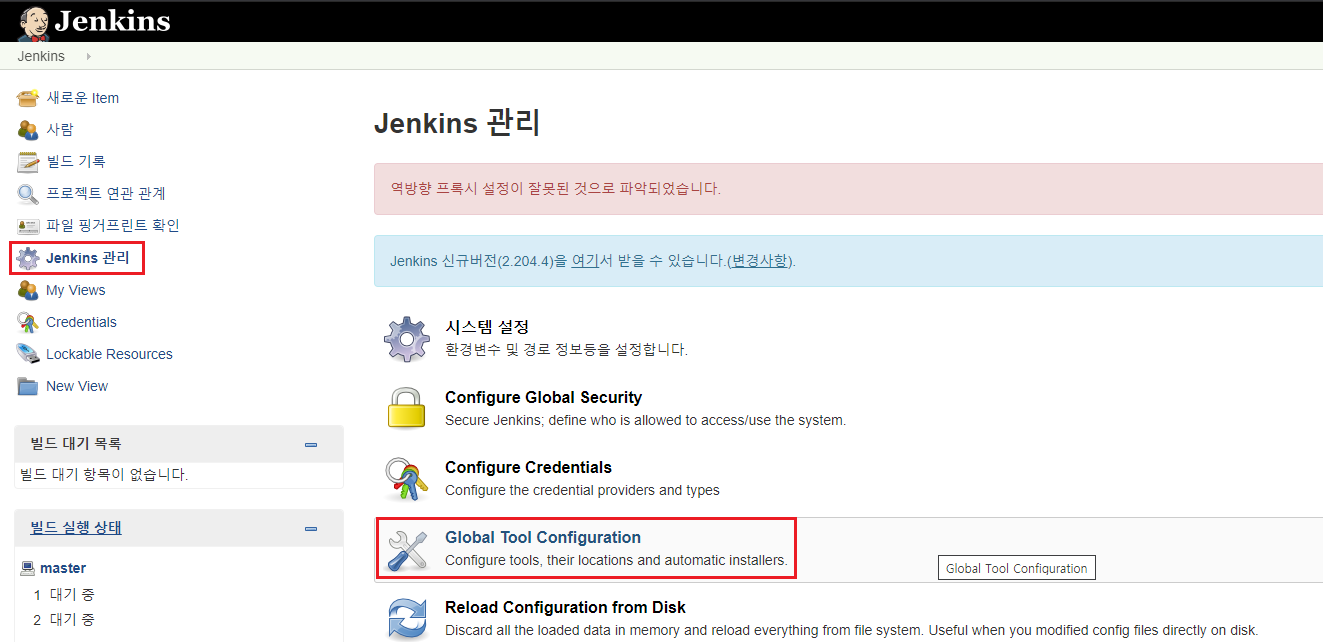The height and width of the screenshot is (642, 1323).
Task: Click the My Views icon
Action: click(28, 290)
